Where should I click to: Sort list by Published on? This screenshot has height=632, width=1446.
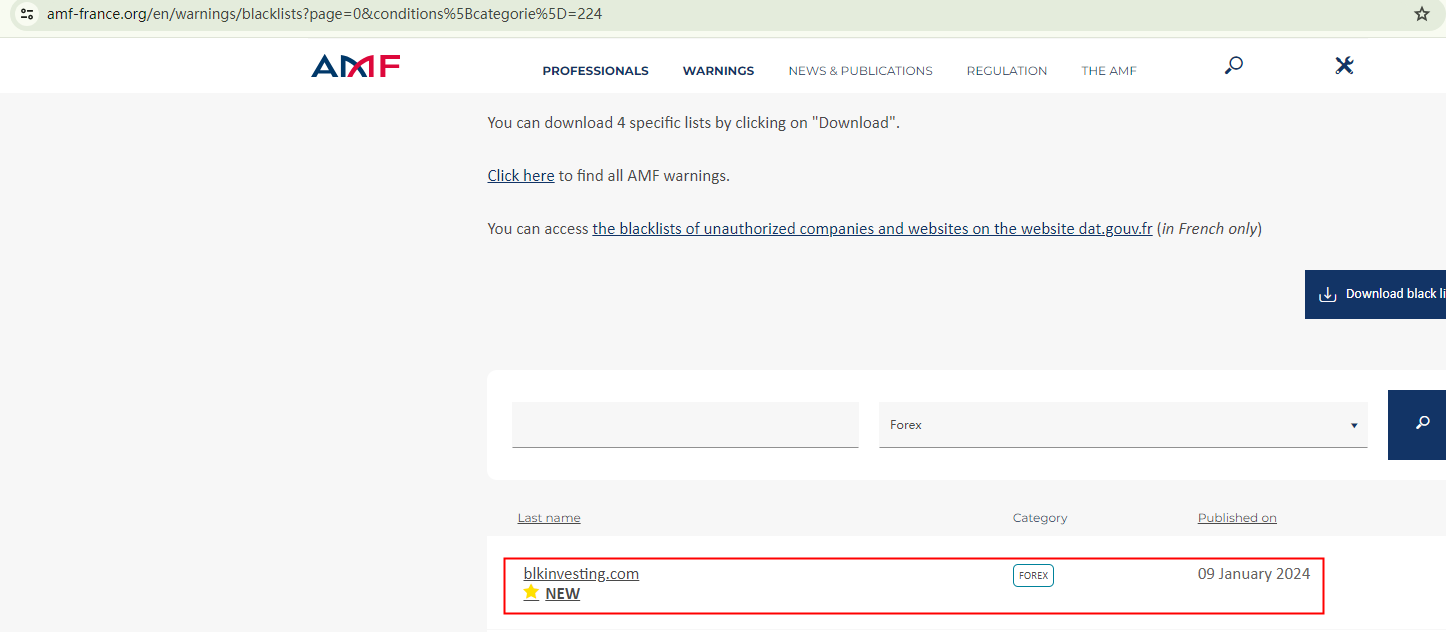point(1237,518)
